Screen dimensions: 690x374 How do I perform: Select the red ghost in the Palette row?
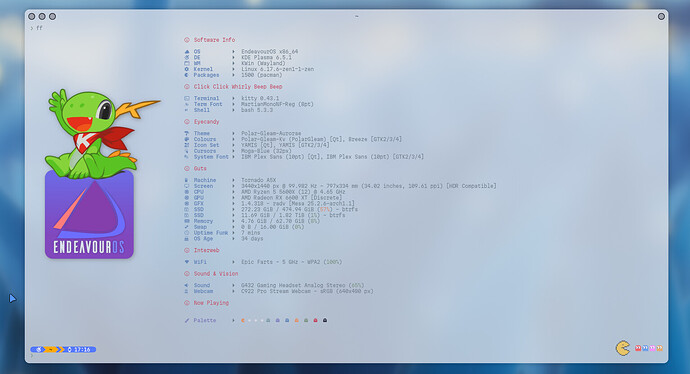[x=315, y=320]
